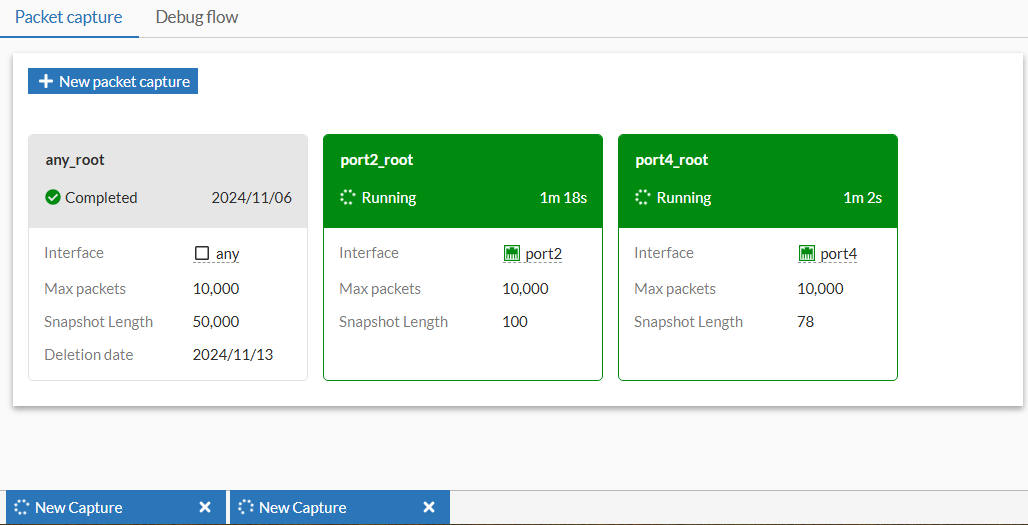The height and width of the screenshot is (525, 1028).
Task: Click the plus icon on New packet capture
Action: tap(45, 82)
